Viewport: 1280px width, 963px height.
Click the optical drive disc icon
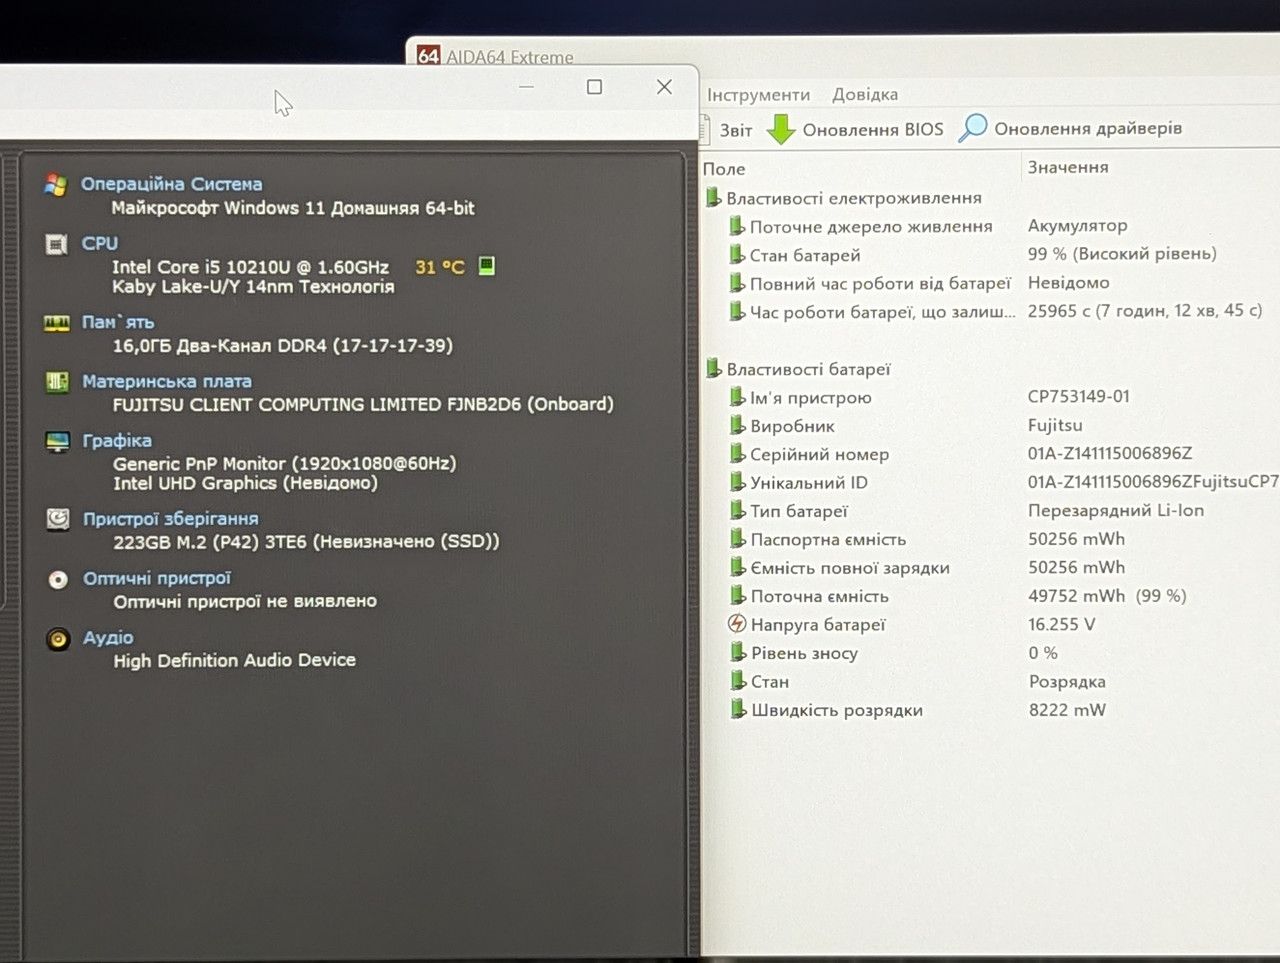point(58,579)
